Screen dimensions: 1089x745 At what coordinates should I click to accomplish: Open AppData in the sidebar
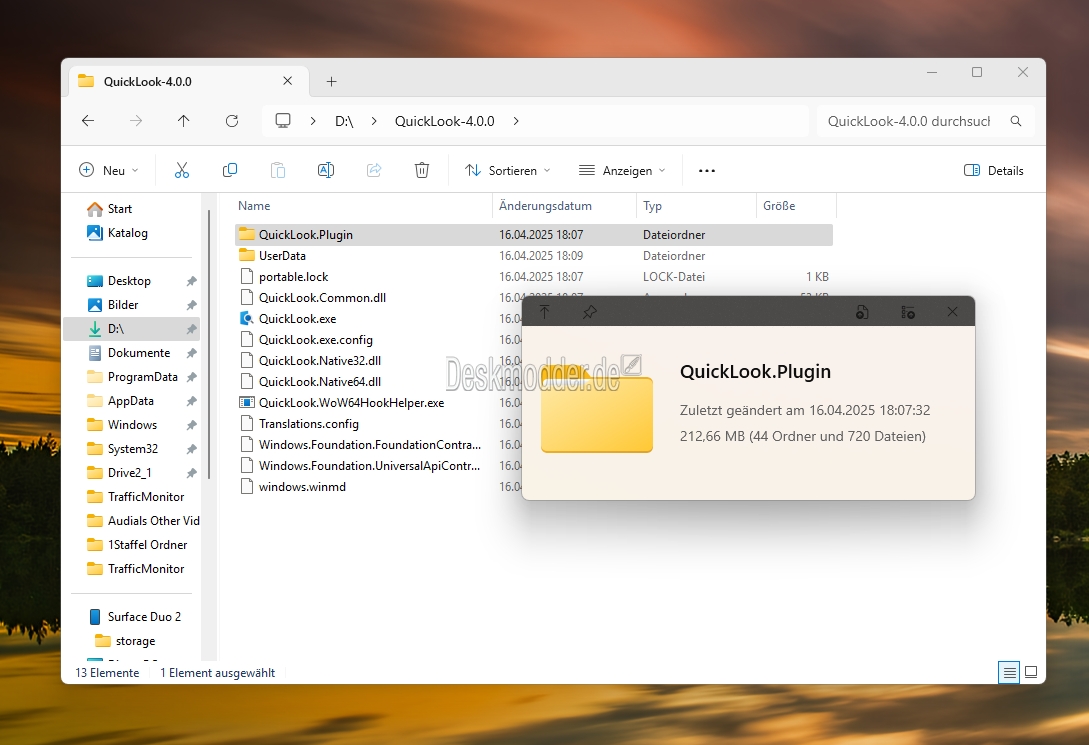point(132,401)
